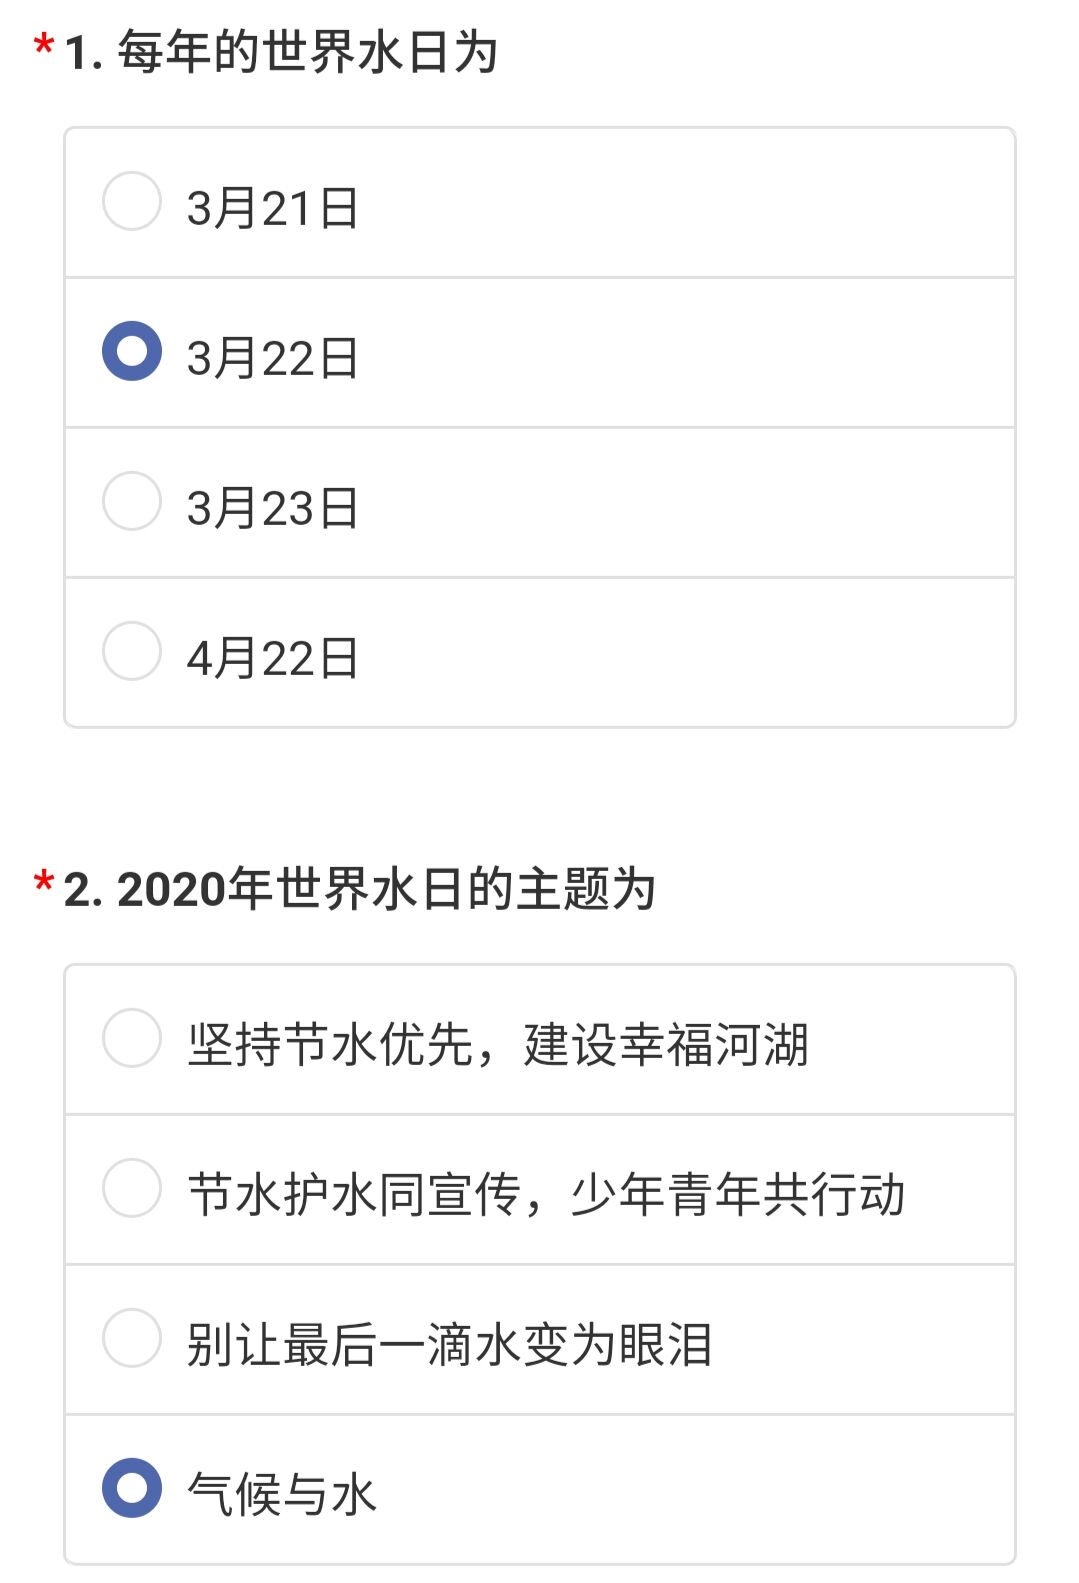Image resolution: width=1079 pixels, height=1583 pixels.
Task: Choose radio for 气候与水
Action: (132, 1488)
